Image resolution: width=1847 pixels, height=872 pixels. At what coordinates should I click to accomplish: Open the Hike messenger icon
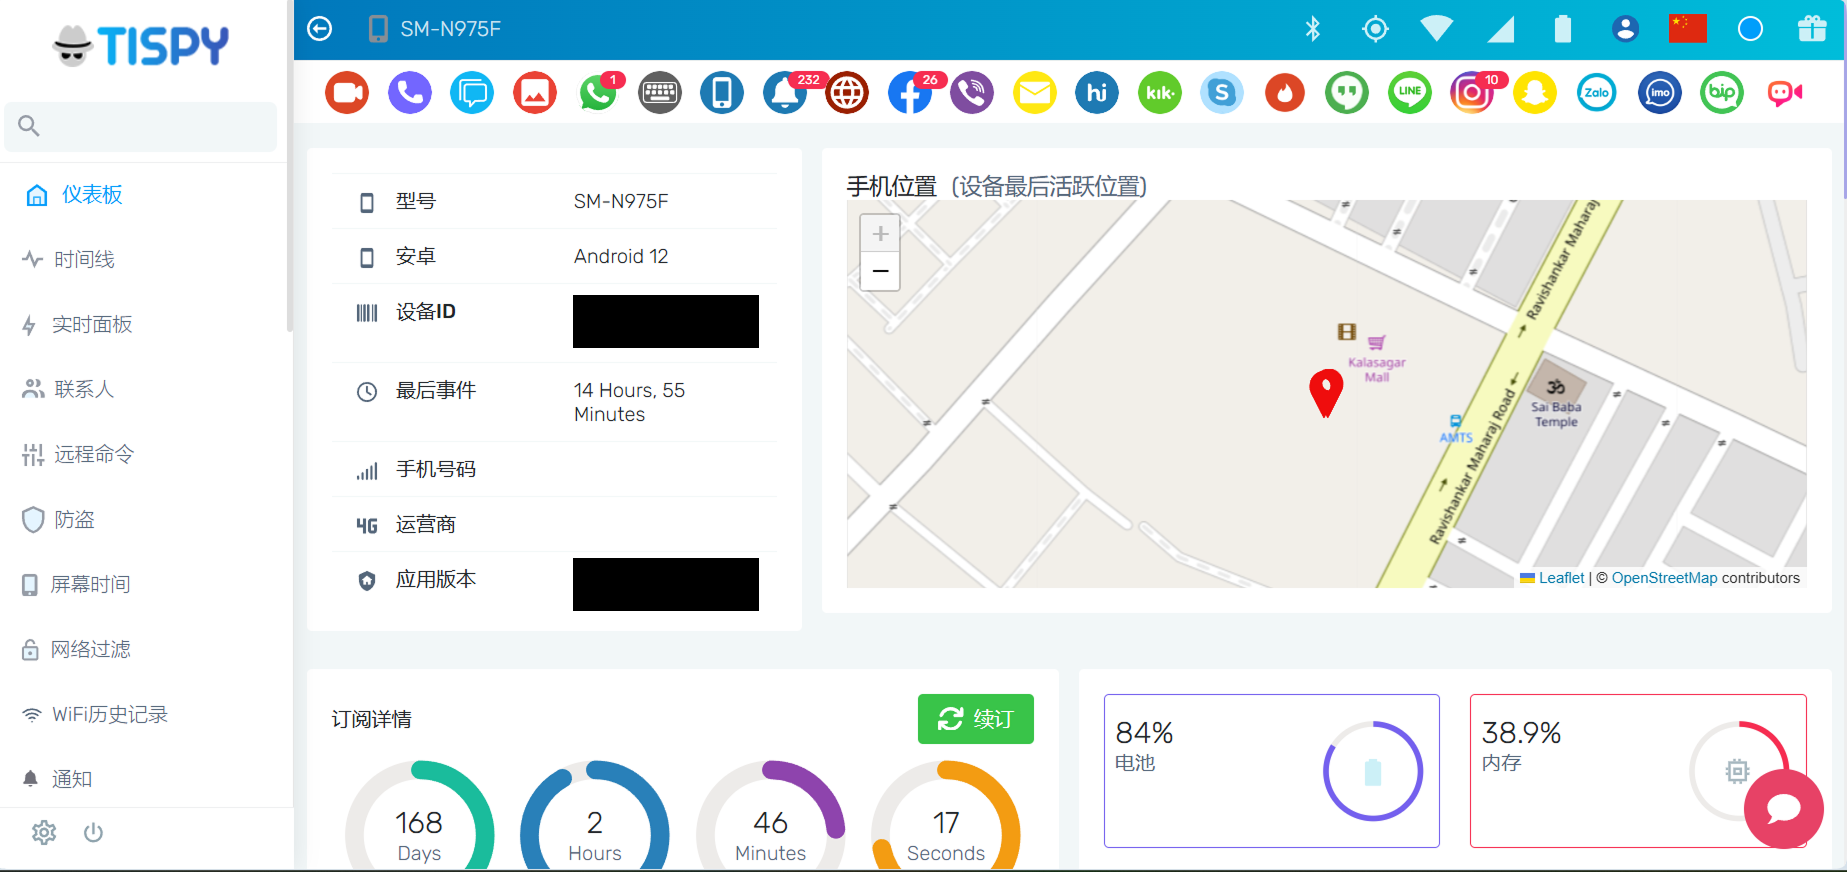pos(1097,93)
